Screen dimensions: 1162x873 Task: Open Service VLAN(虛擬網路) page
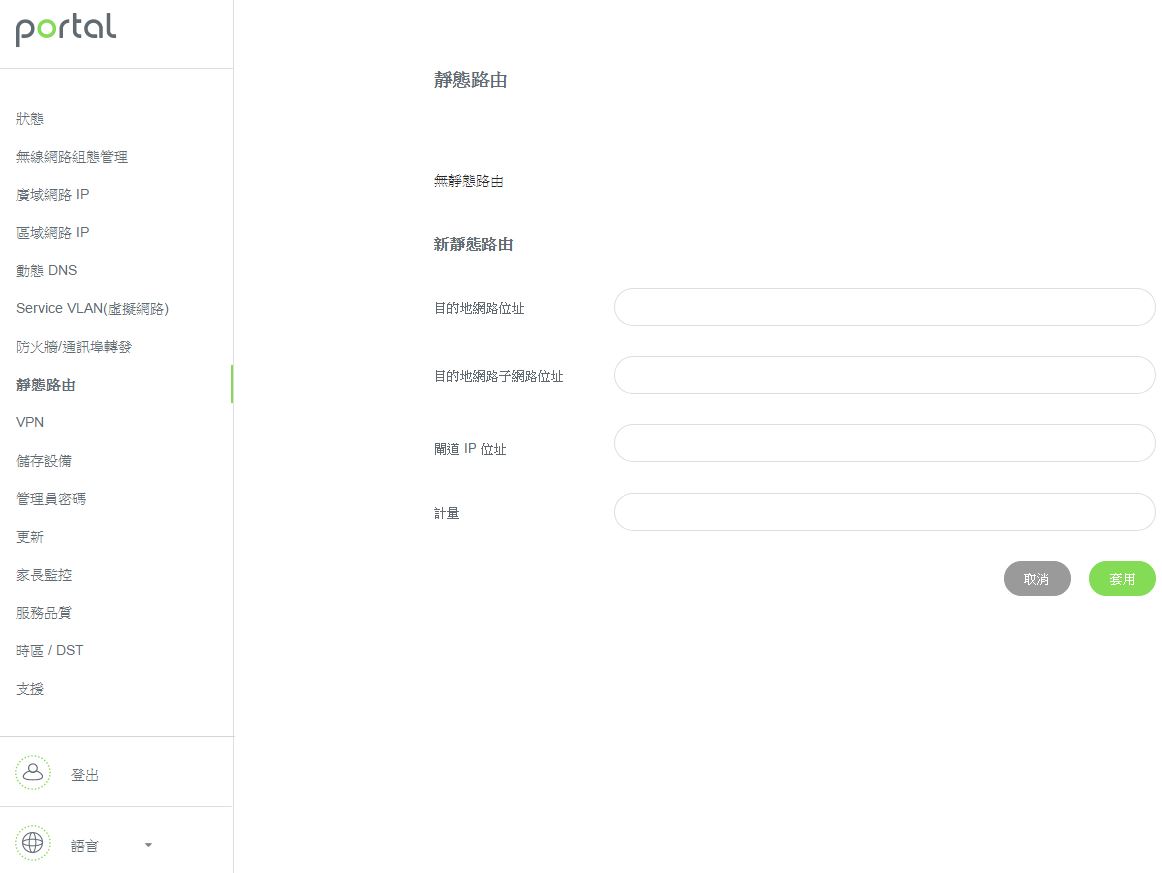tap(93, 308)
